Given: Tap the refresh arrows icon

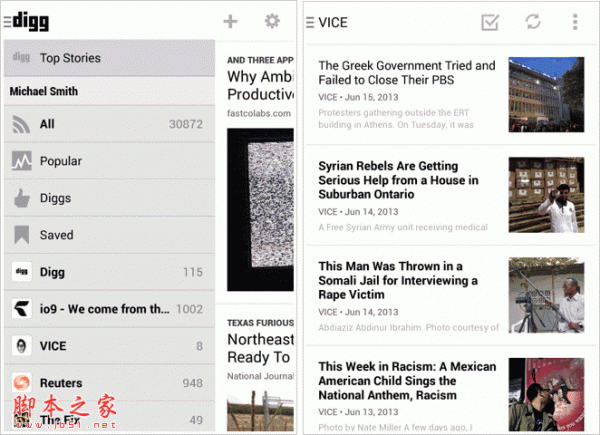Looking at the screenshot, I should [x=533, y=22].
